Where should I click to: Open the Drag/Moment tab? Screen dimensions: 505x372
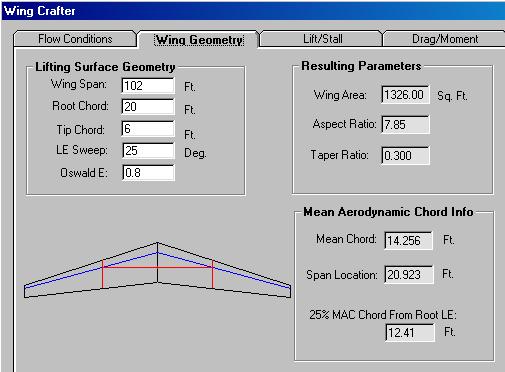pyautogui.click(x=445, y=39)
